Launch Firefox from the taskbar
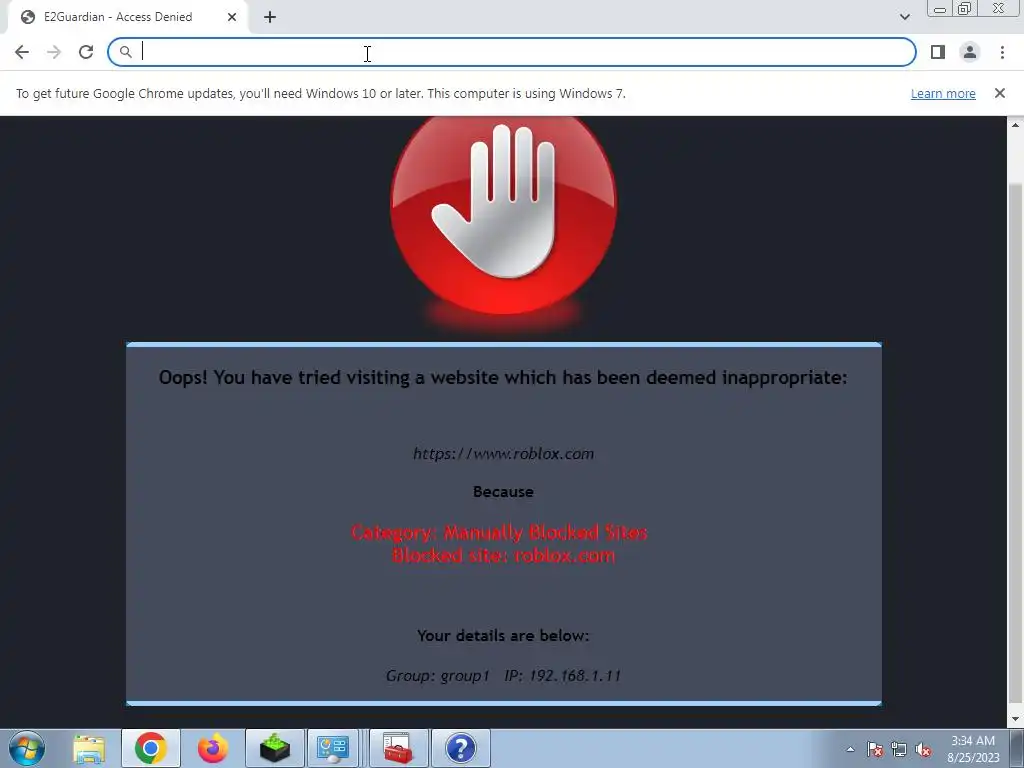The width and height of the screenshot is (1024, 768). point(212,748)
